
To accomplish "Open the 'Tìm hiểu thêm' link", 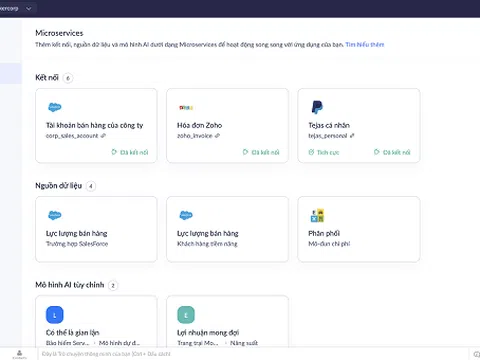I will 365,44.
